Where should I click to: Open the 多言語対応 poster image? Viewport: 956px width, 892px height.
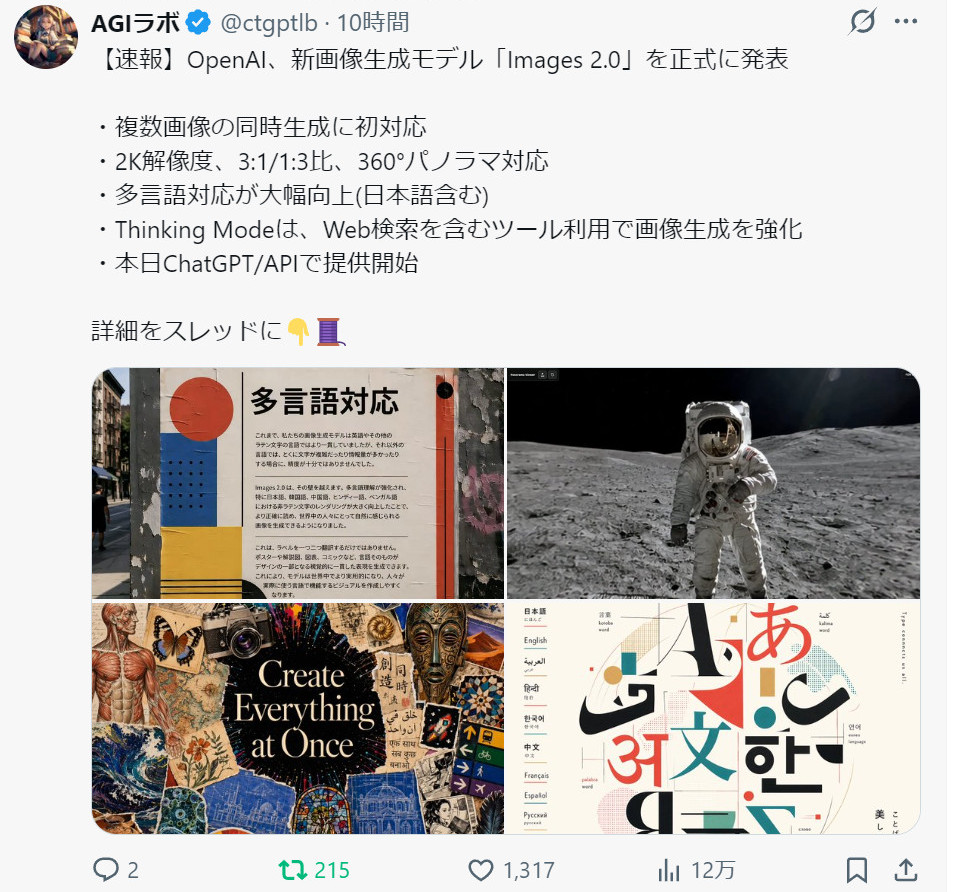point(298,483)
